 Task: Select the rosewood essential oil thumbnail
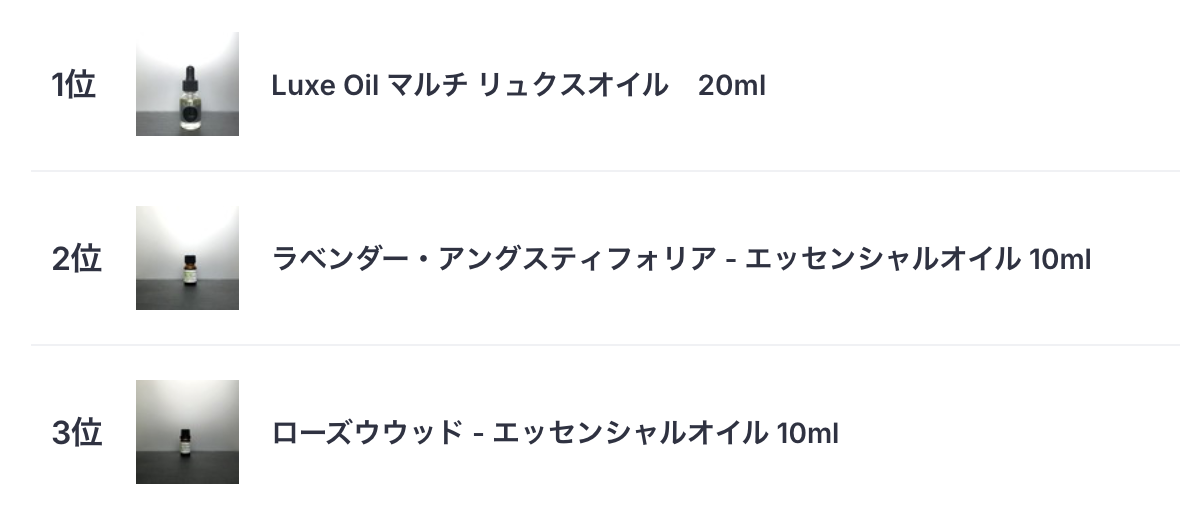tap(187, 431)
